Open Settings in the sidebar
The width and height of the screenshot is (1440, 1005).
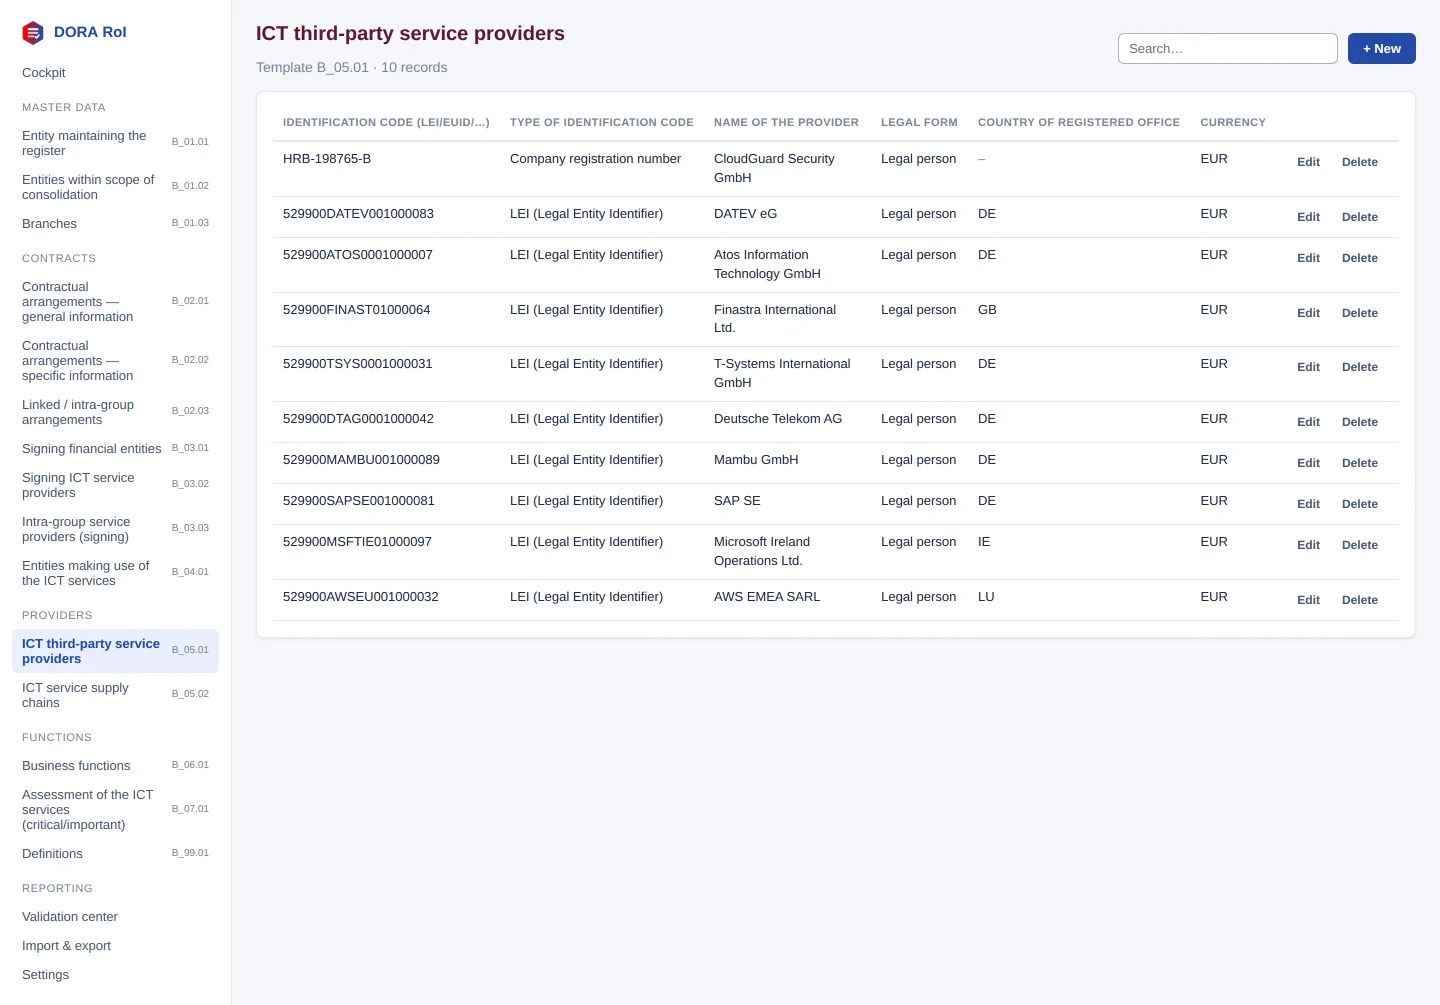click(115, 975)
